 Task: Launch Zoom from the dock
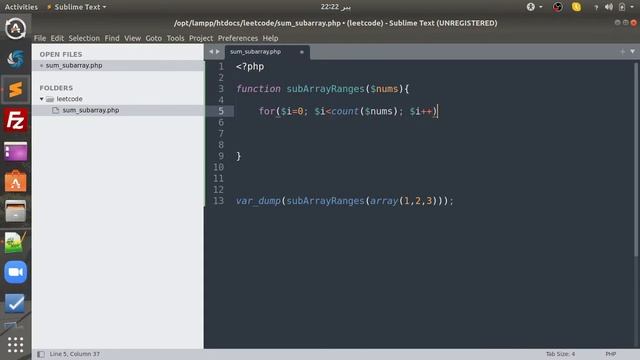coord(16,272)
